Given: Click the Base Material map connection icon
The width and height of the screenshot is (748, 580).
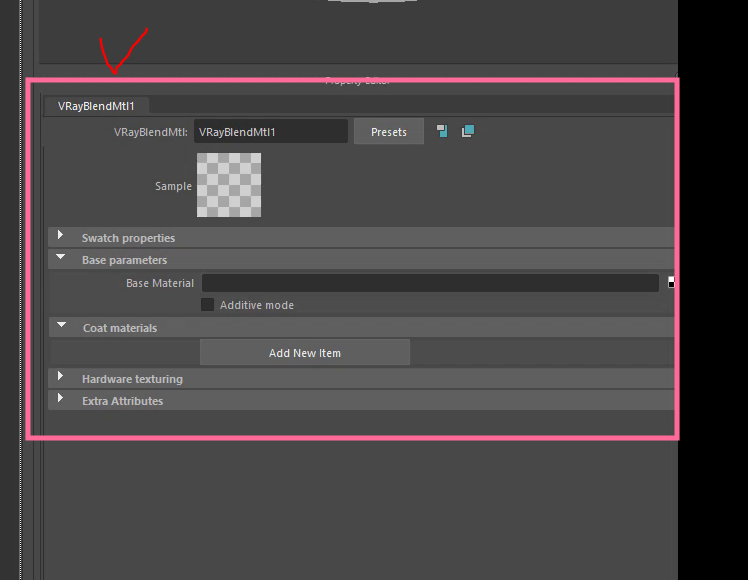Looking at the screenshot, I should pyautogui.click(x=671, y=282).
